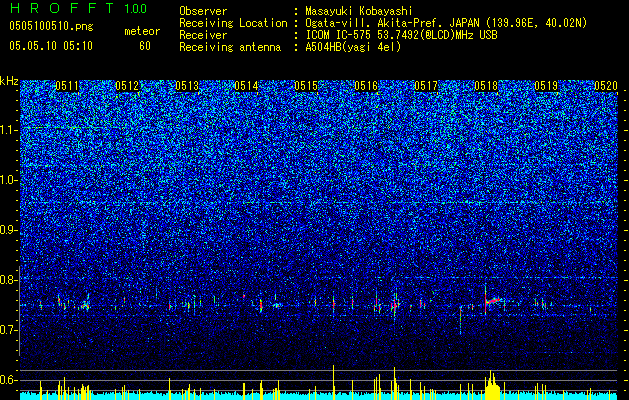The height and width of the screenshot is (400, 629).
Task: Click the 0513 time marker
Action: (x=187, y=86)
